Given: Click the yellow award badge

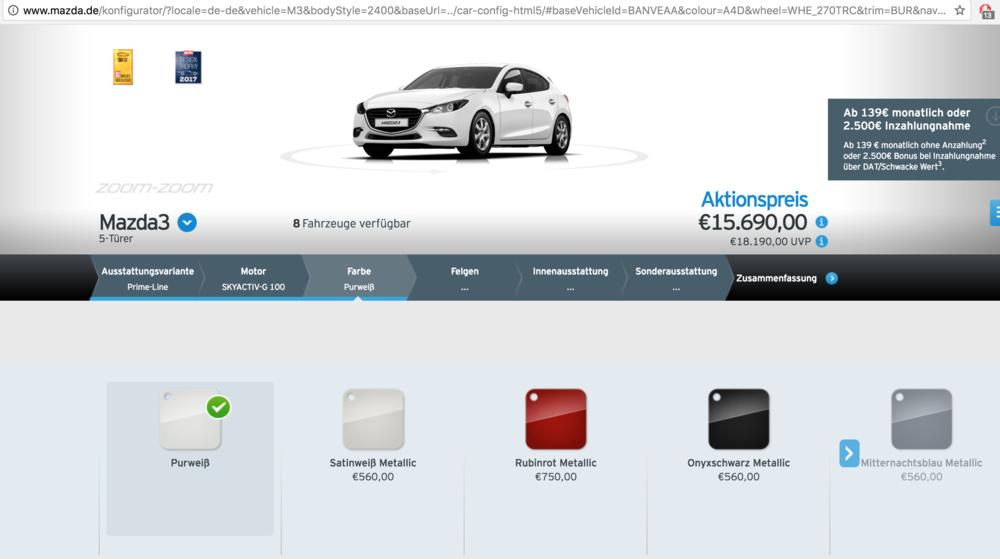Looking at the screenshot, I should (x=123, y=66).
